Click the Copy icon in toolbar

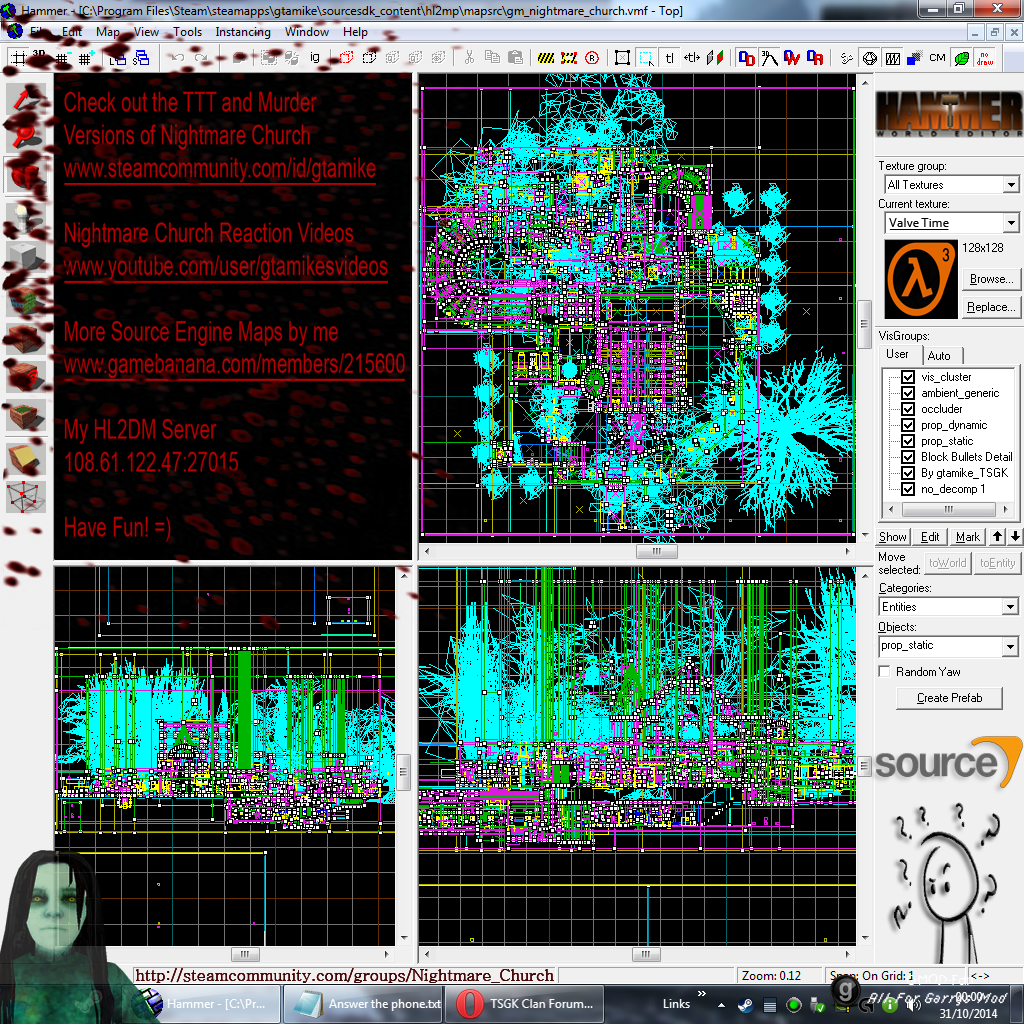click(x=492, y=58)
